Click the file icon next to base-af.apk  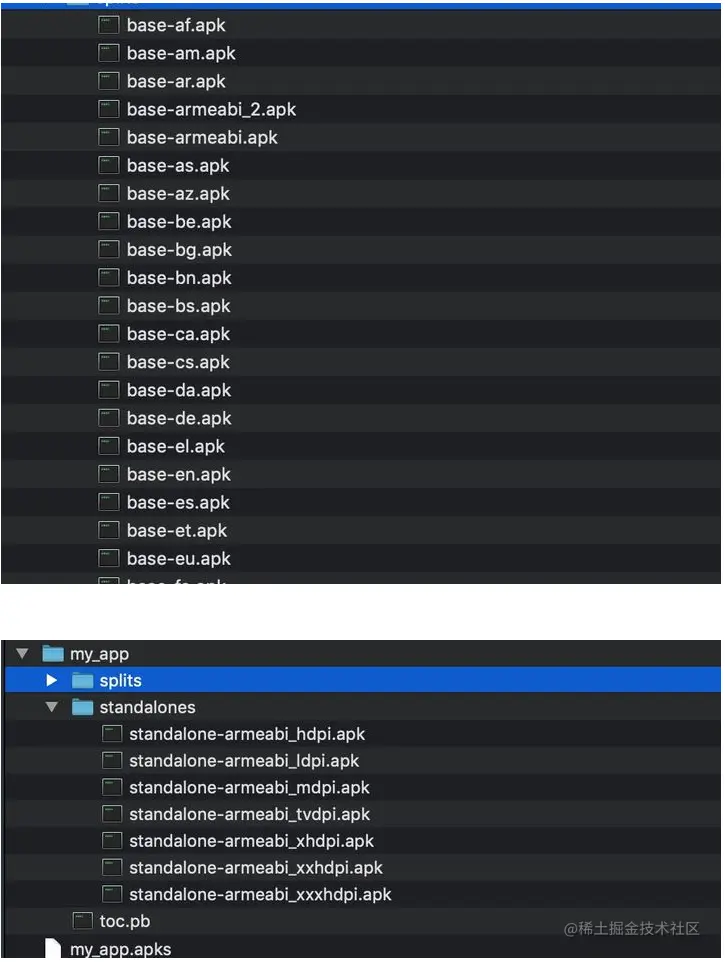click(108, 25)
